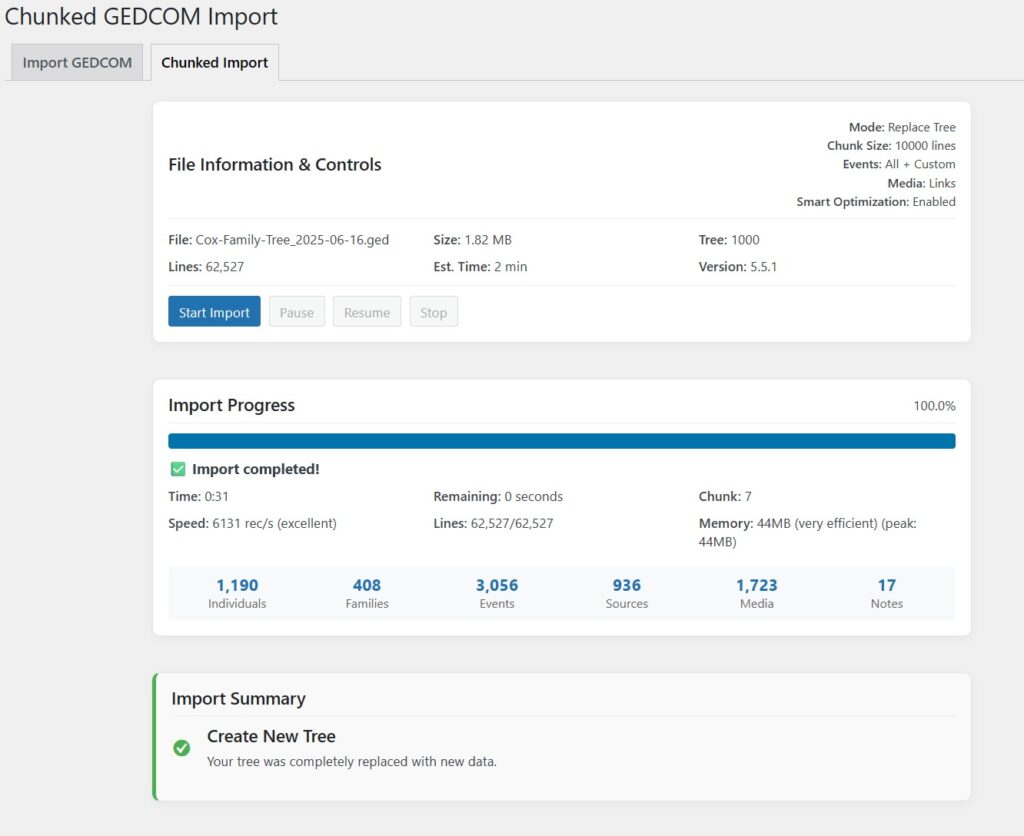Image resolution: width=1024 pixels, height=836 pixels.
Task: Click the 1,723 Media statistic
Action: pos(757,585)
